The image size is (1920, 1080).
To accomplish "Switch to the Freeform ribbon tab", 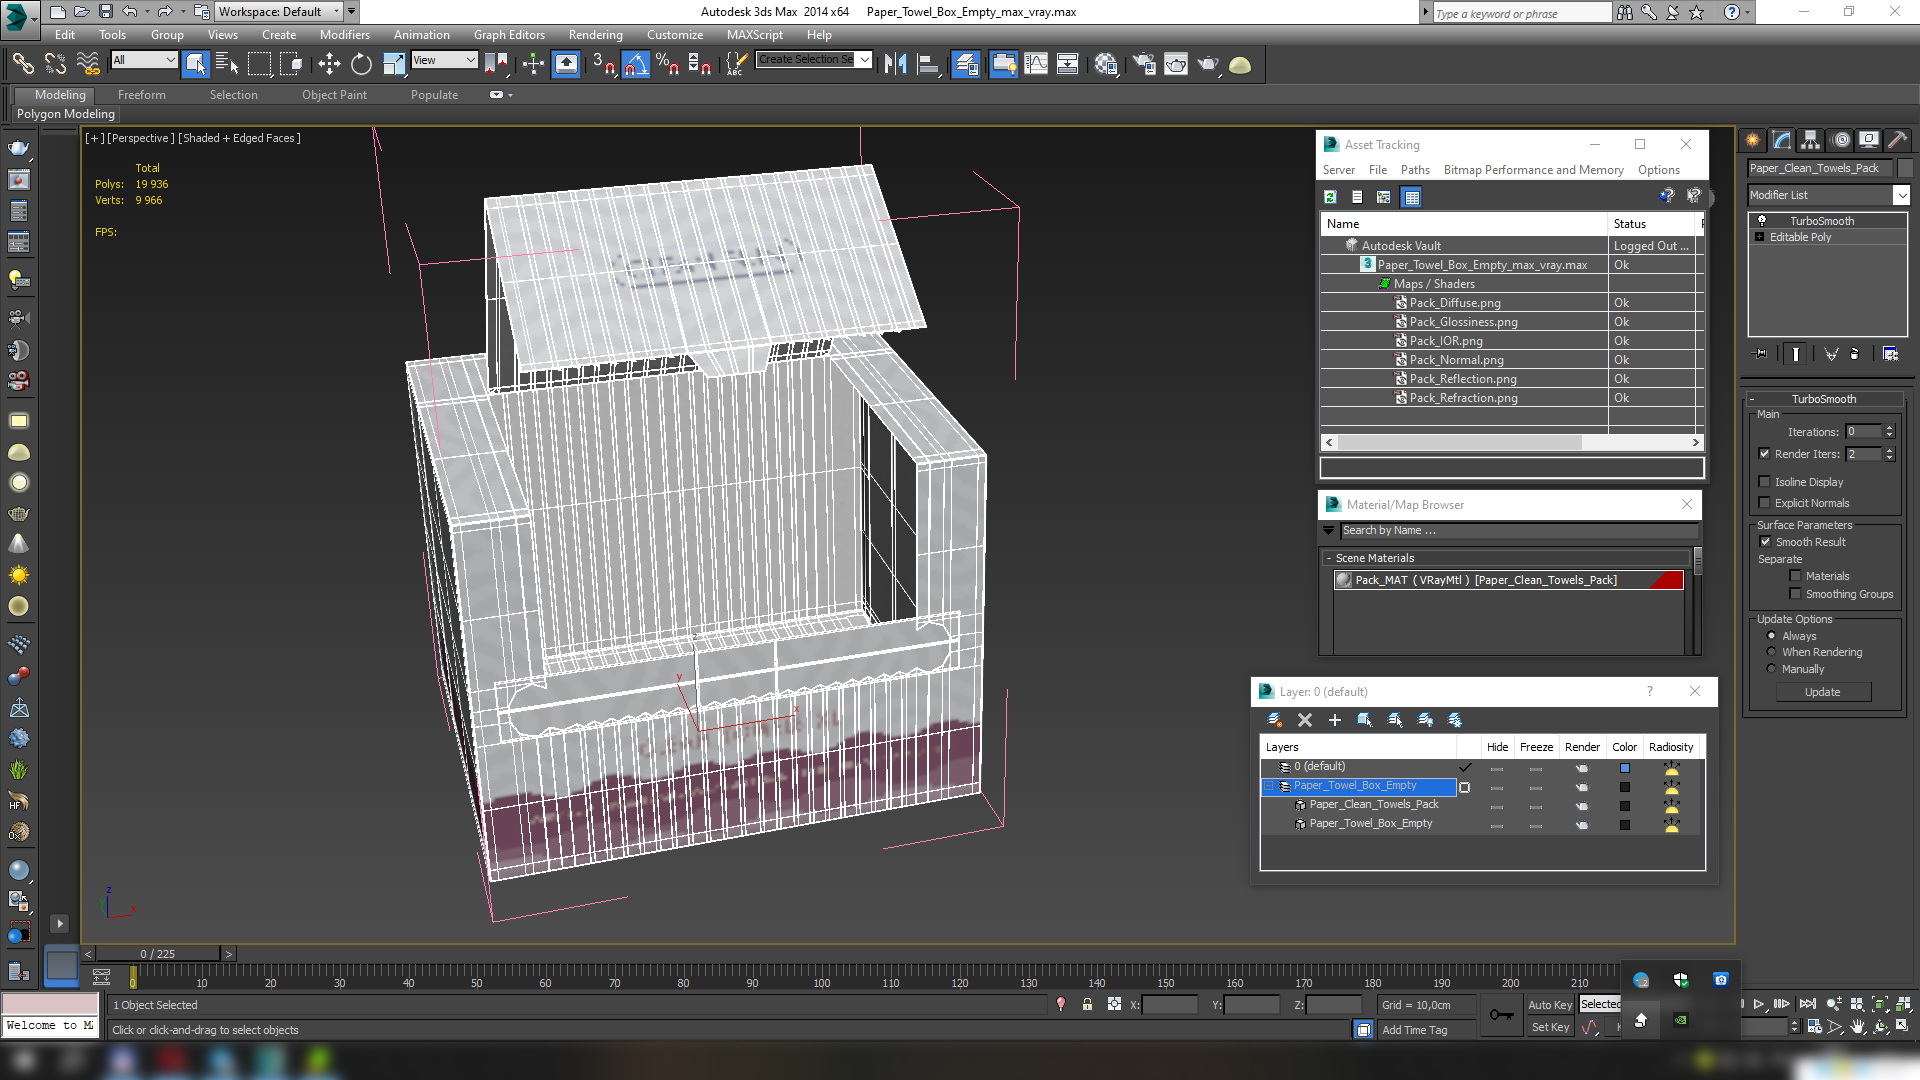I will (141, 95).
